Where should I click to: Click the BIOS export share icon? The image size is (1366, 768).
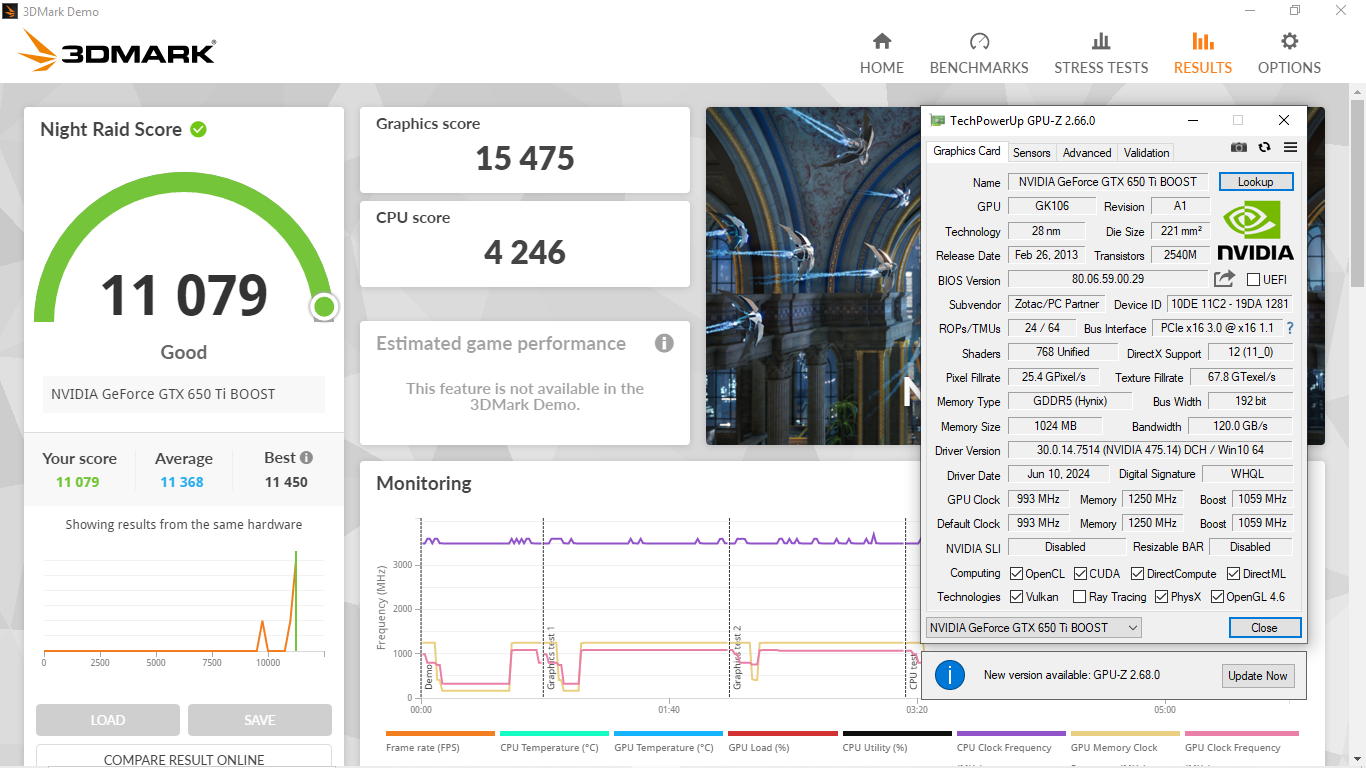point(1225,280)
